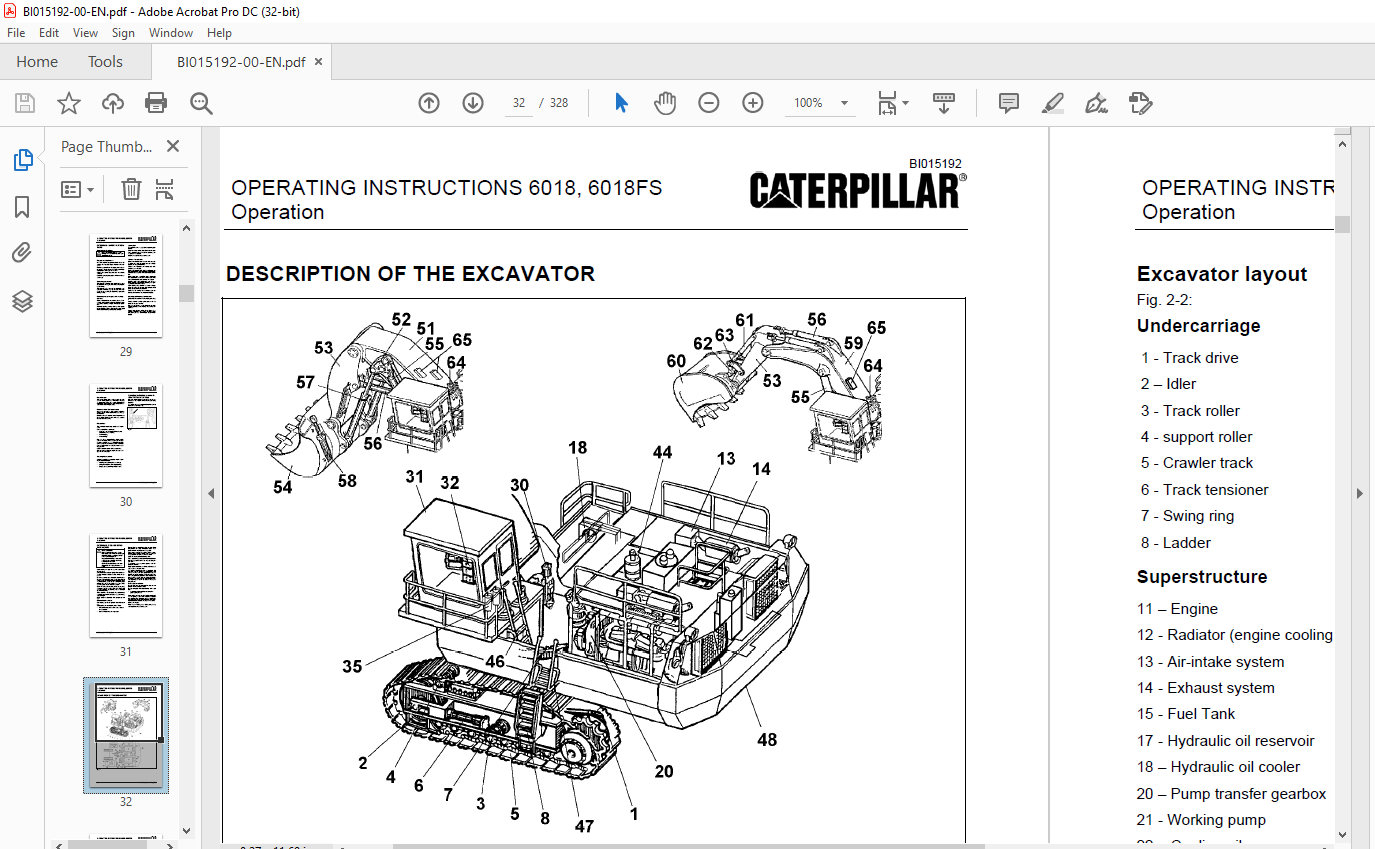1375x849 pixels.
Task: Open Bookmarks pane in sidebar
Action: point(22,207)
